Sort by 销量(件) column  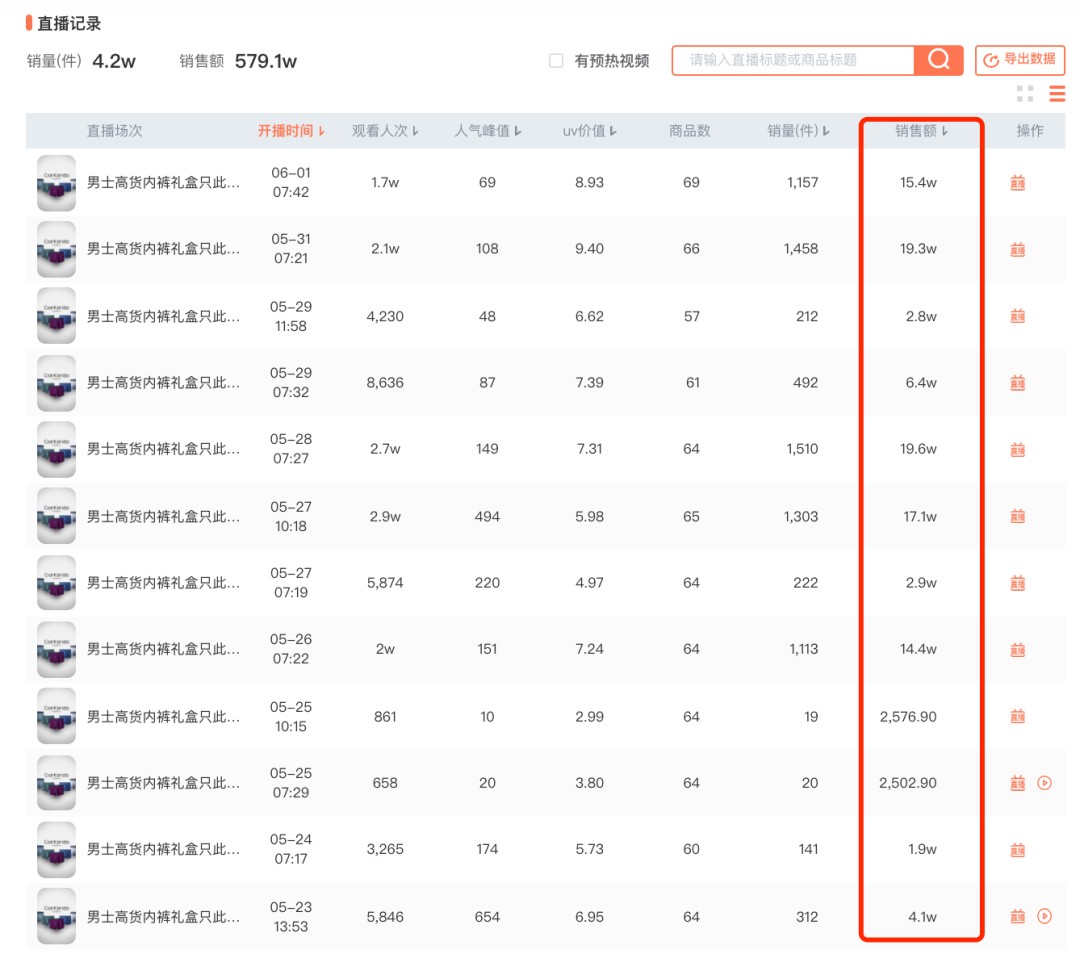point(798,131)
